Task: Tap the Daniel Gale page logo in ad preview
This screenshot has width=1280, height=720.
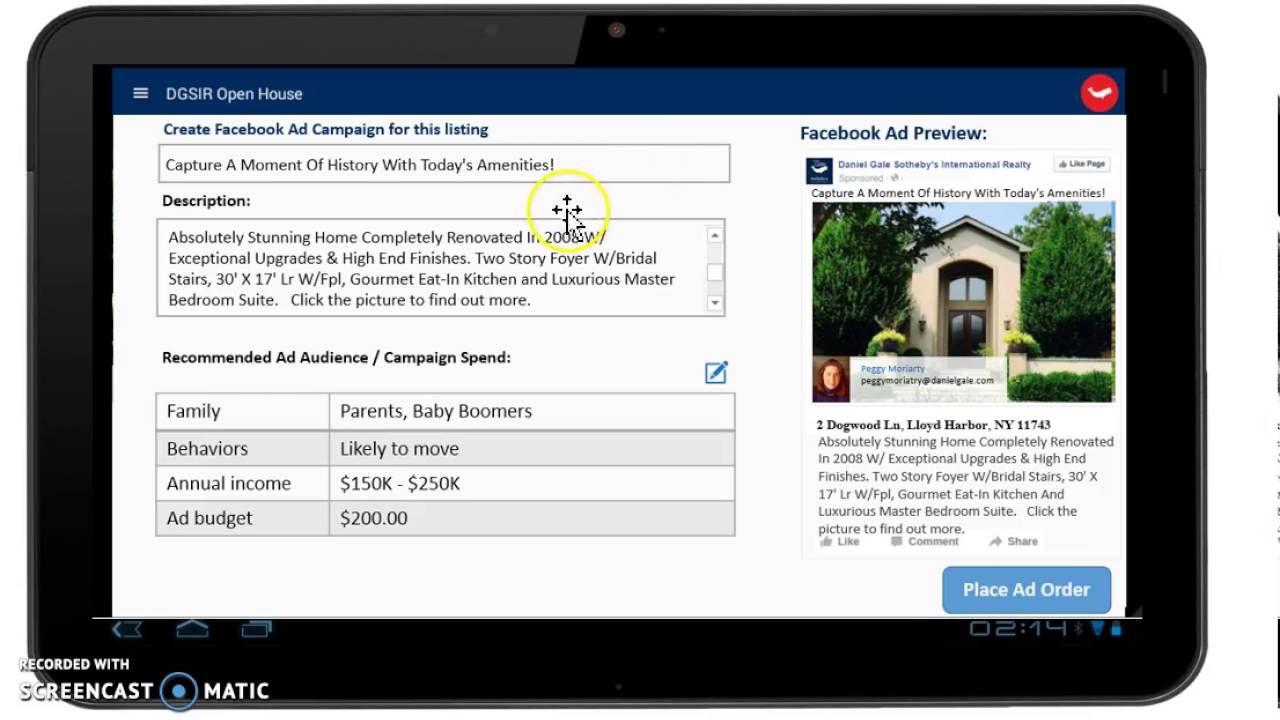Action: 820,170
